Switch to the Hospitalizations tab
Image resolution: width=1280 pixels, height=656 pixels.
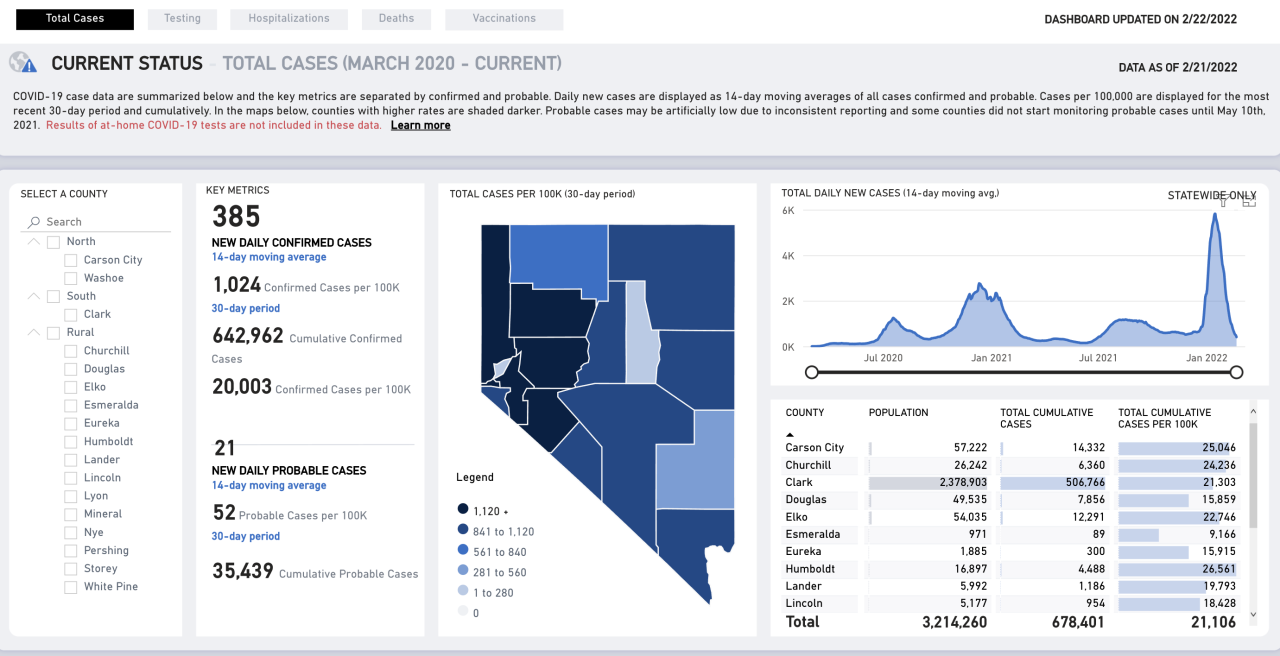[x=289, y=19]
